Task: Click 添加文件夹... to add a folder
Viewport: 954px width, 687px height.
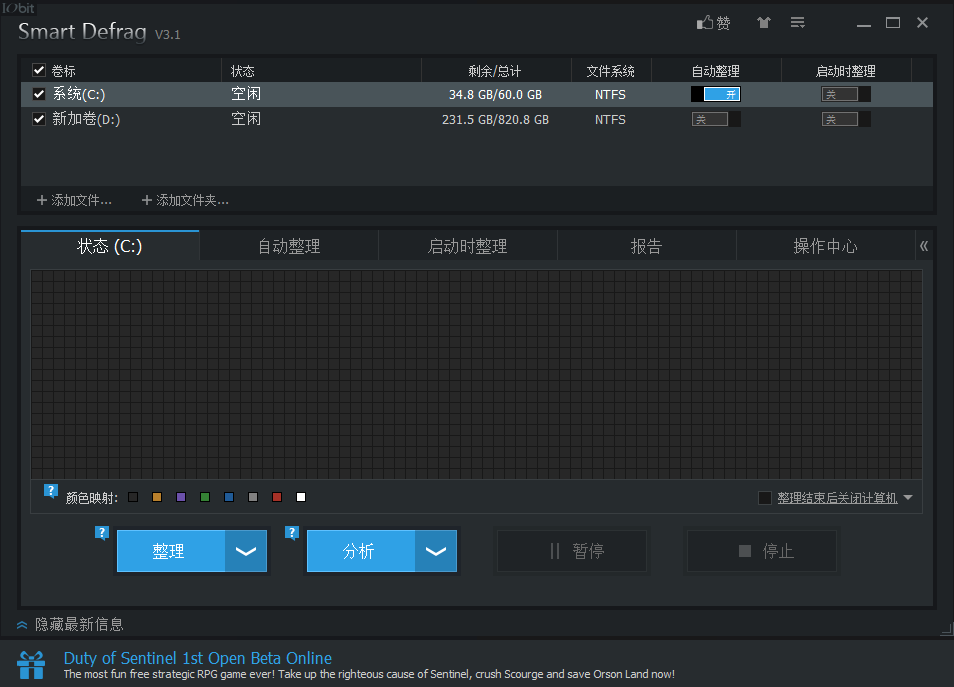Action: coord(185,200)
